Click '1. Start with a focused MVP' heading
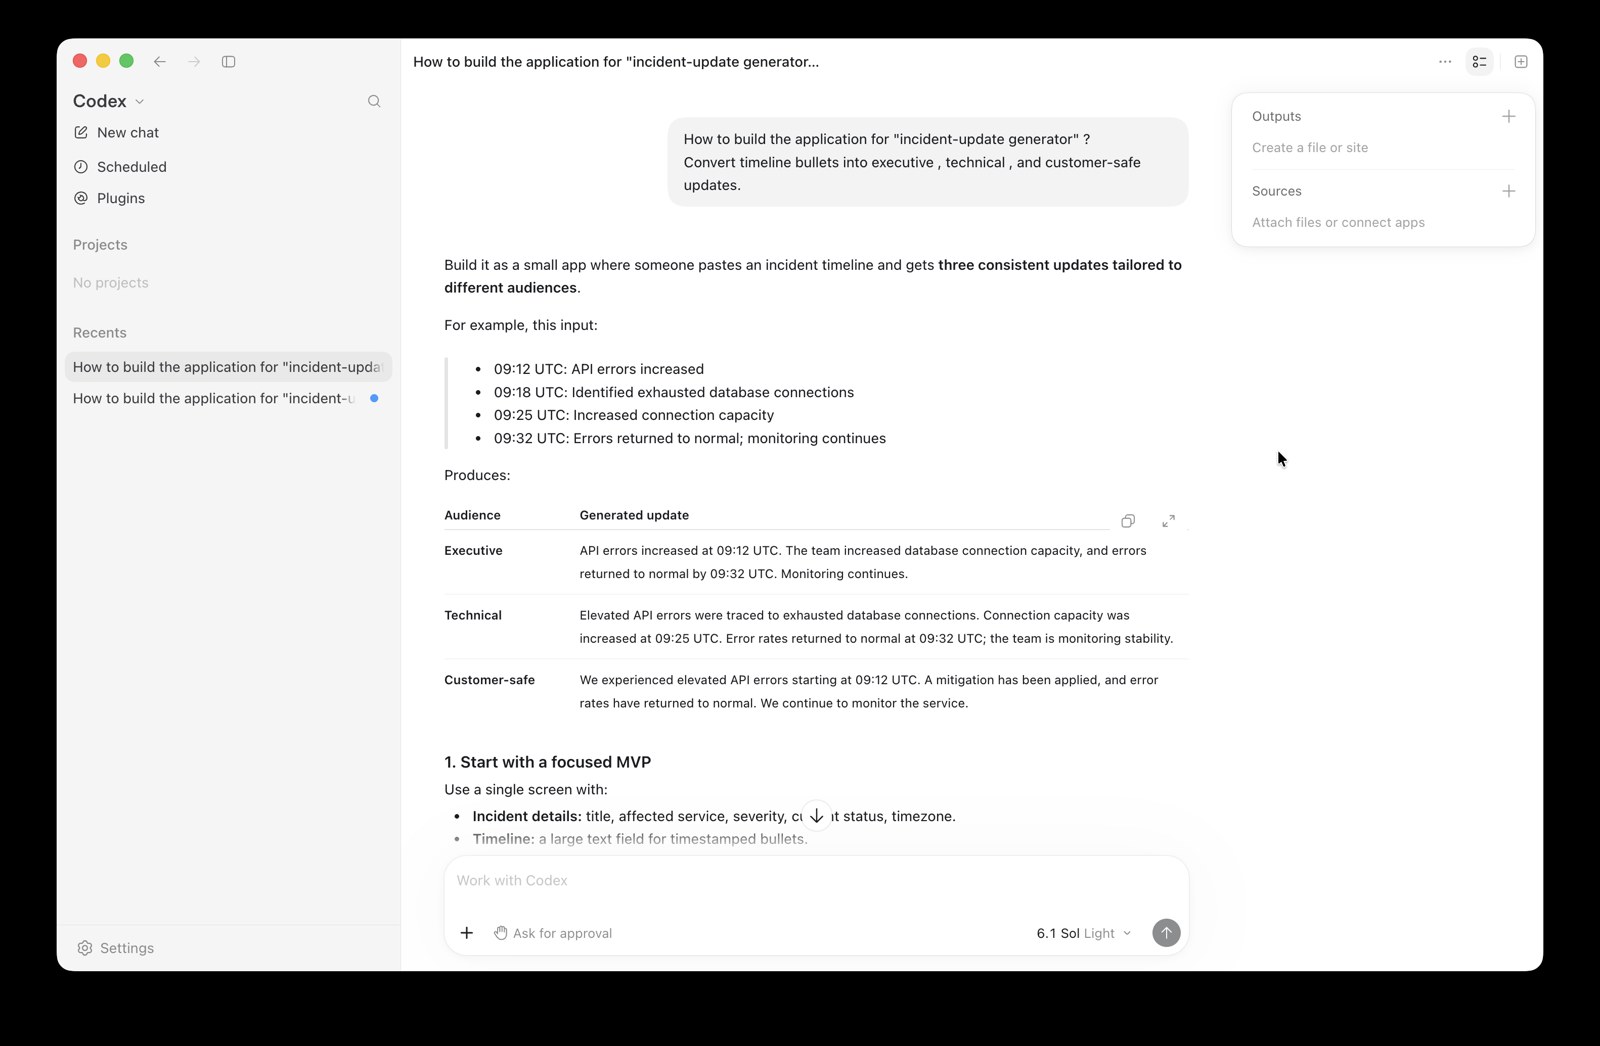 coord(548,762)
